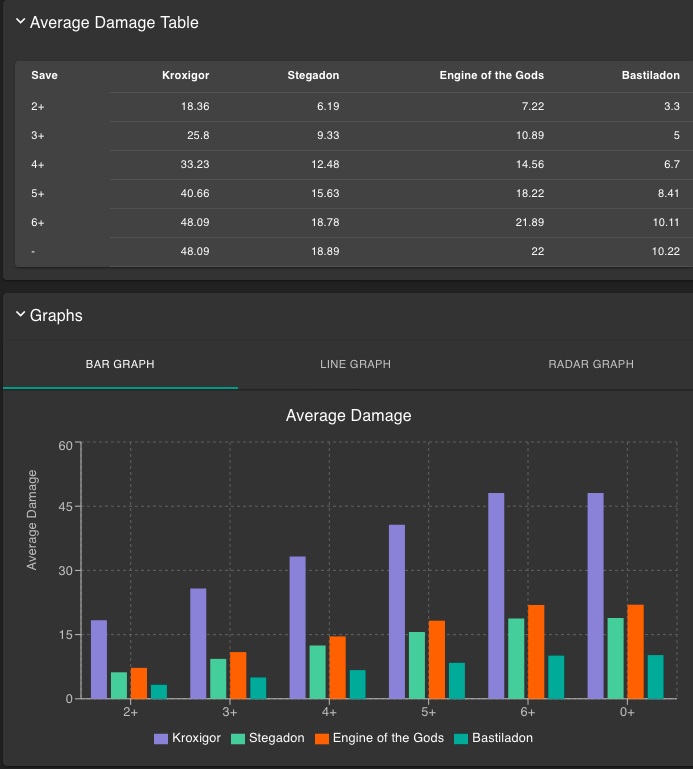Click Engine of the Gods value 21.89
Viewport: 693px width, 769px height.
pos(530,222)
